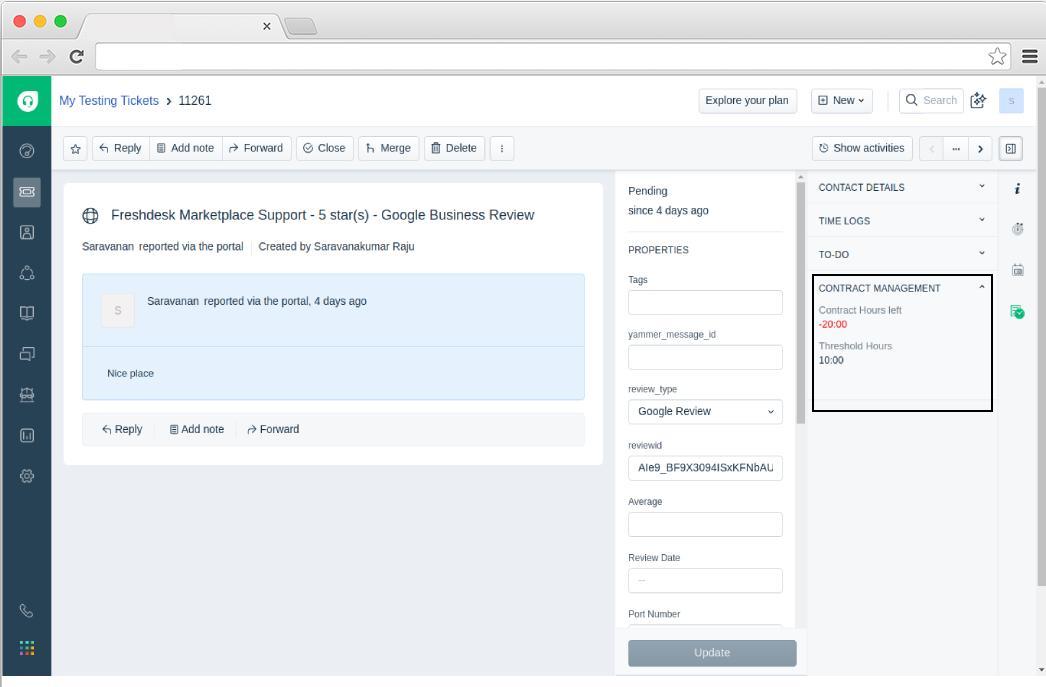Open the Contacts icon in sidebar
The height and width of the screenshot is (687, 1046).
[x=27, y=232]
